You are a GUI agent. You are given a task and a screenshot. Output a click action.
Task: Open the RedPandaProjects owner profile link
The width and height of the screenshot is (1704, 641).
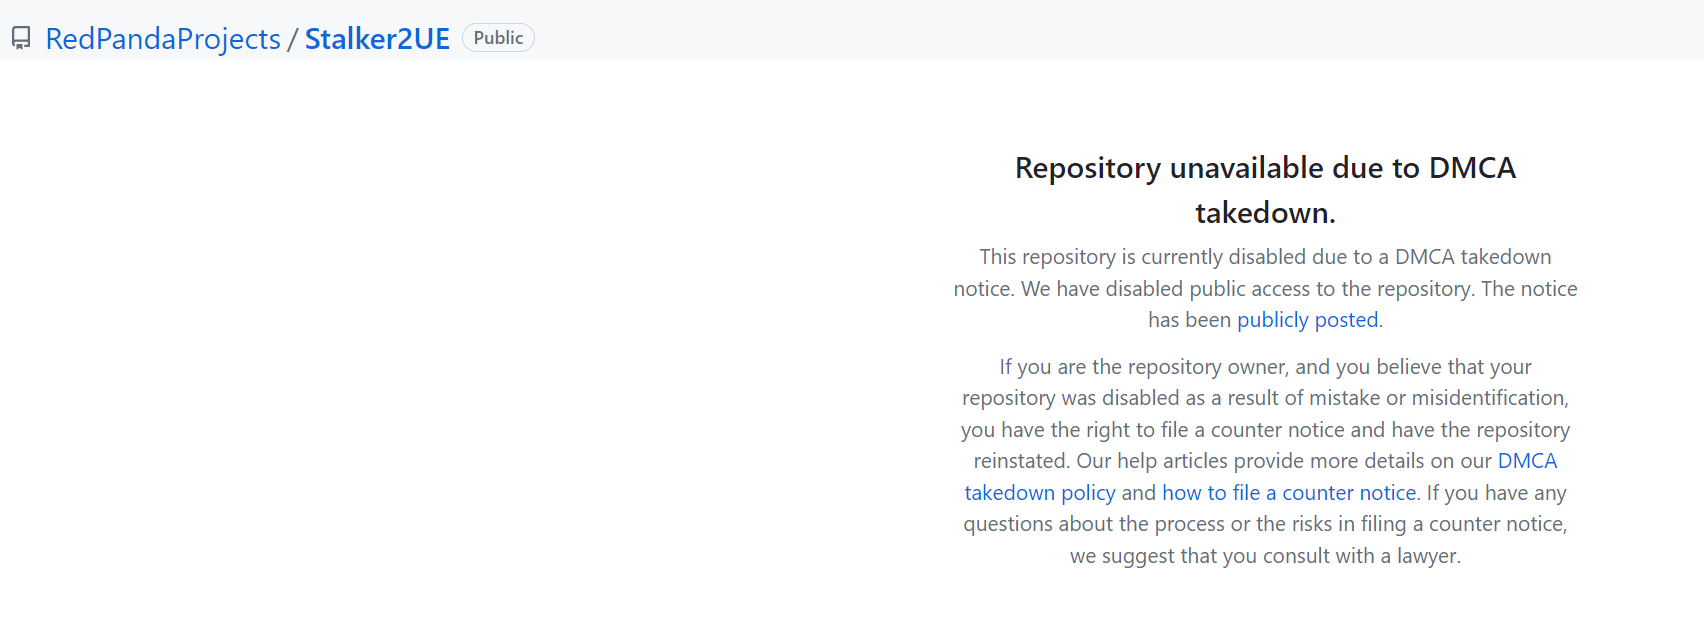click(163, 39)
